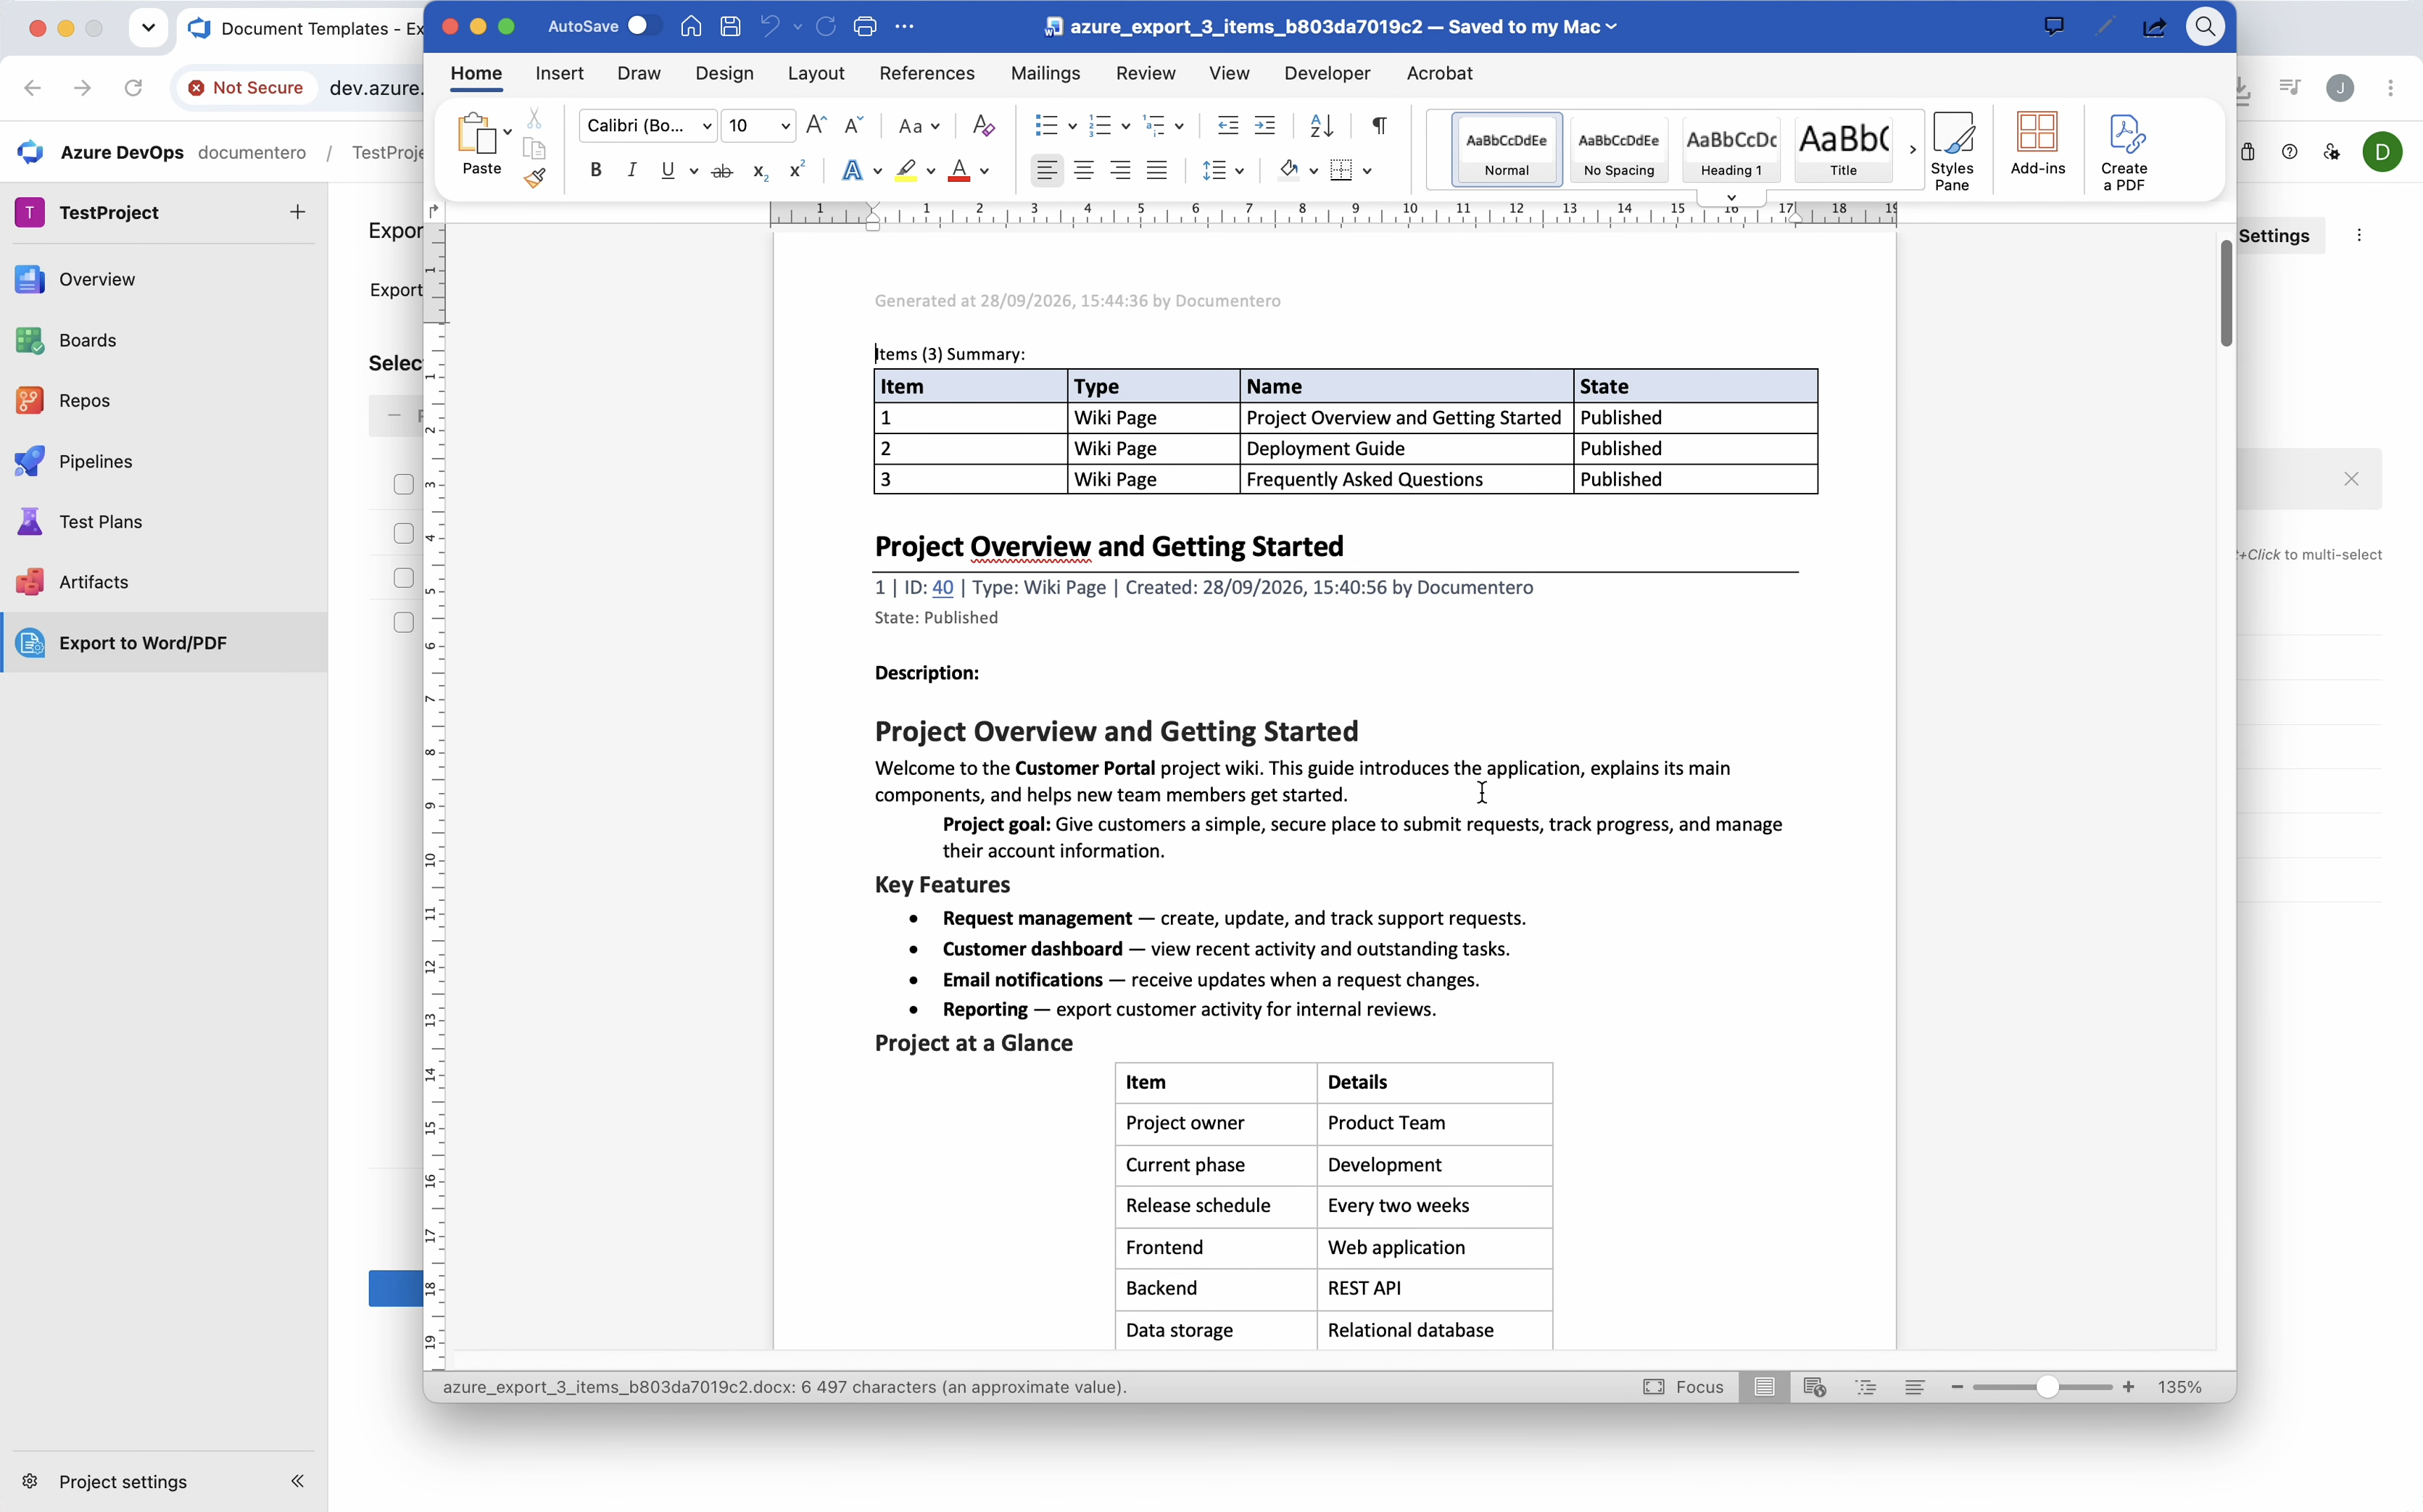The height and width of the screenshot is (1512, 2423).
Task: Decrease paragraph indent
Action: pos(1228,125)
